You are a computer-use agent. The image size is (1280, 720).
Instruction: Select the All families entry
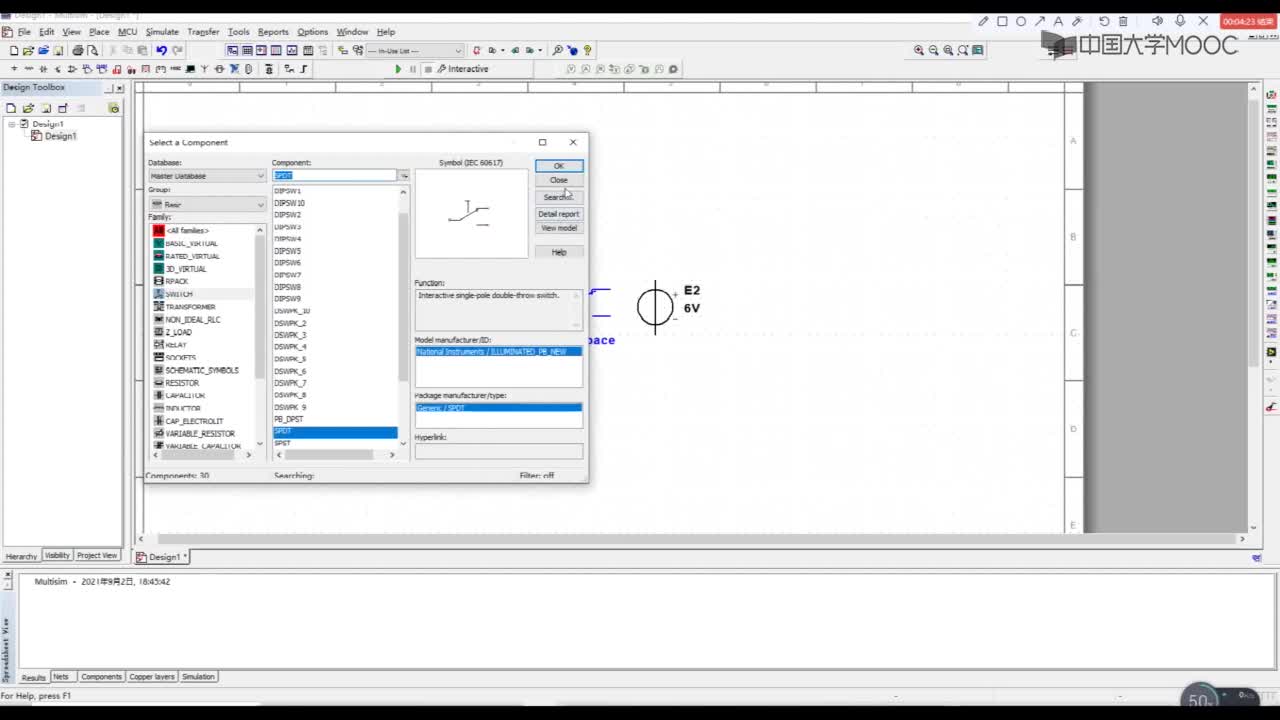coord(187,231)
